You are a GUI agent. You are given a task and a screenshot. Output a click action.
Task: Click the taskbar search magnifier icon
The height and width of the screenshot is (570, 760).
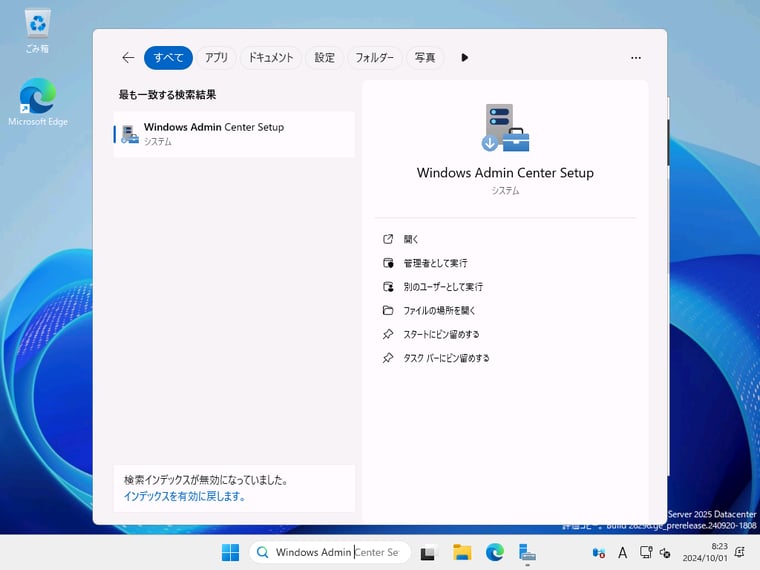262,552
